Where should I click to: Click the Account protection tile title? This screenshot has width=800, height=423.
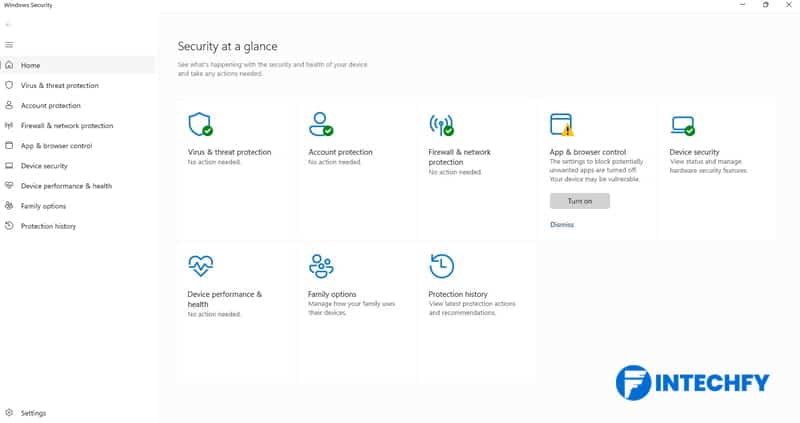coord(340,152)
